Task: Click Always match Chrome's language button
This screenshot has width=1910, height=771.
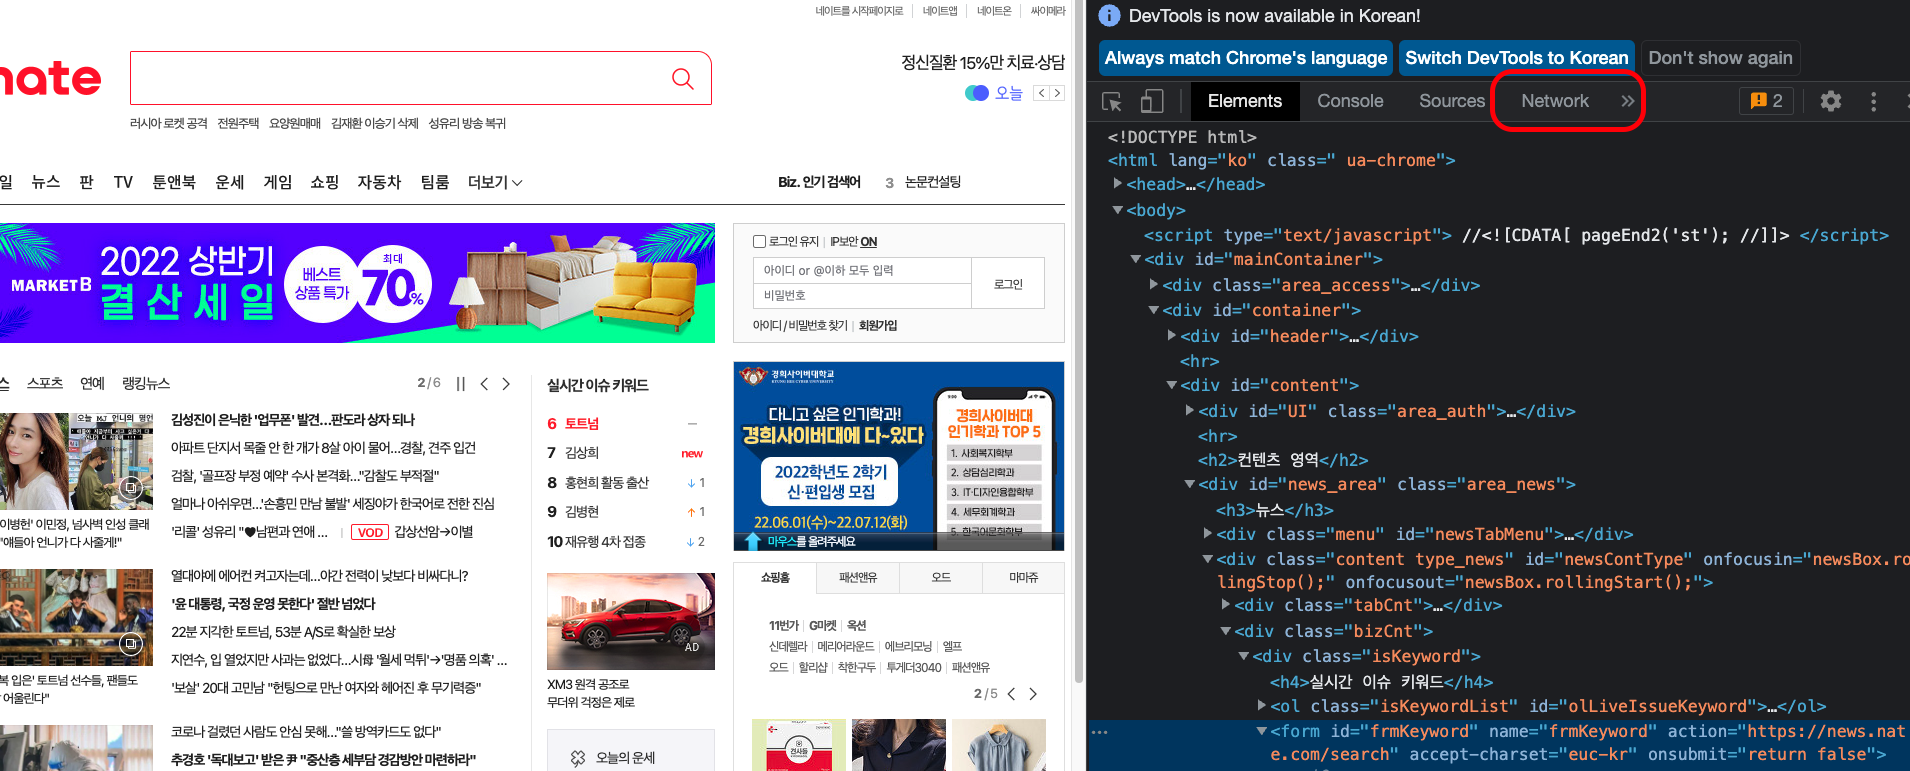Action: 1246,58
